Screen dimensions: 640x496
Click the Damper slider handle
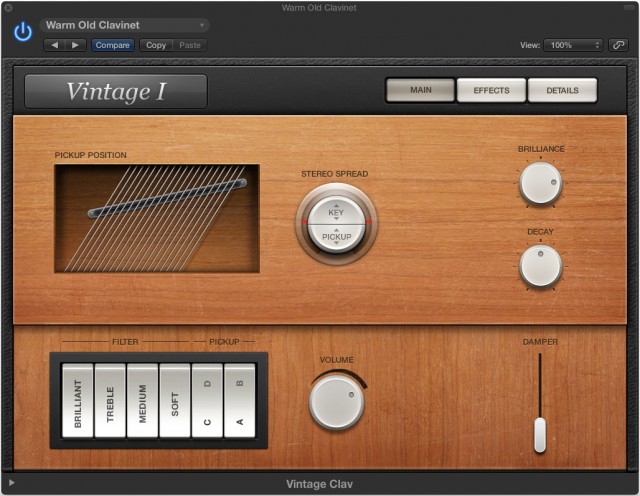(x=540, y=434)
